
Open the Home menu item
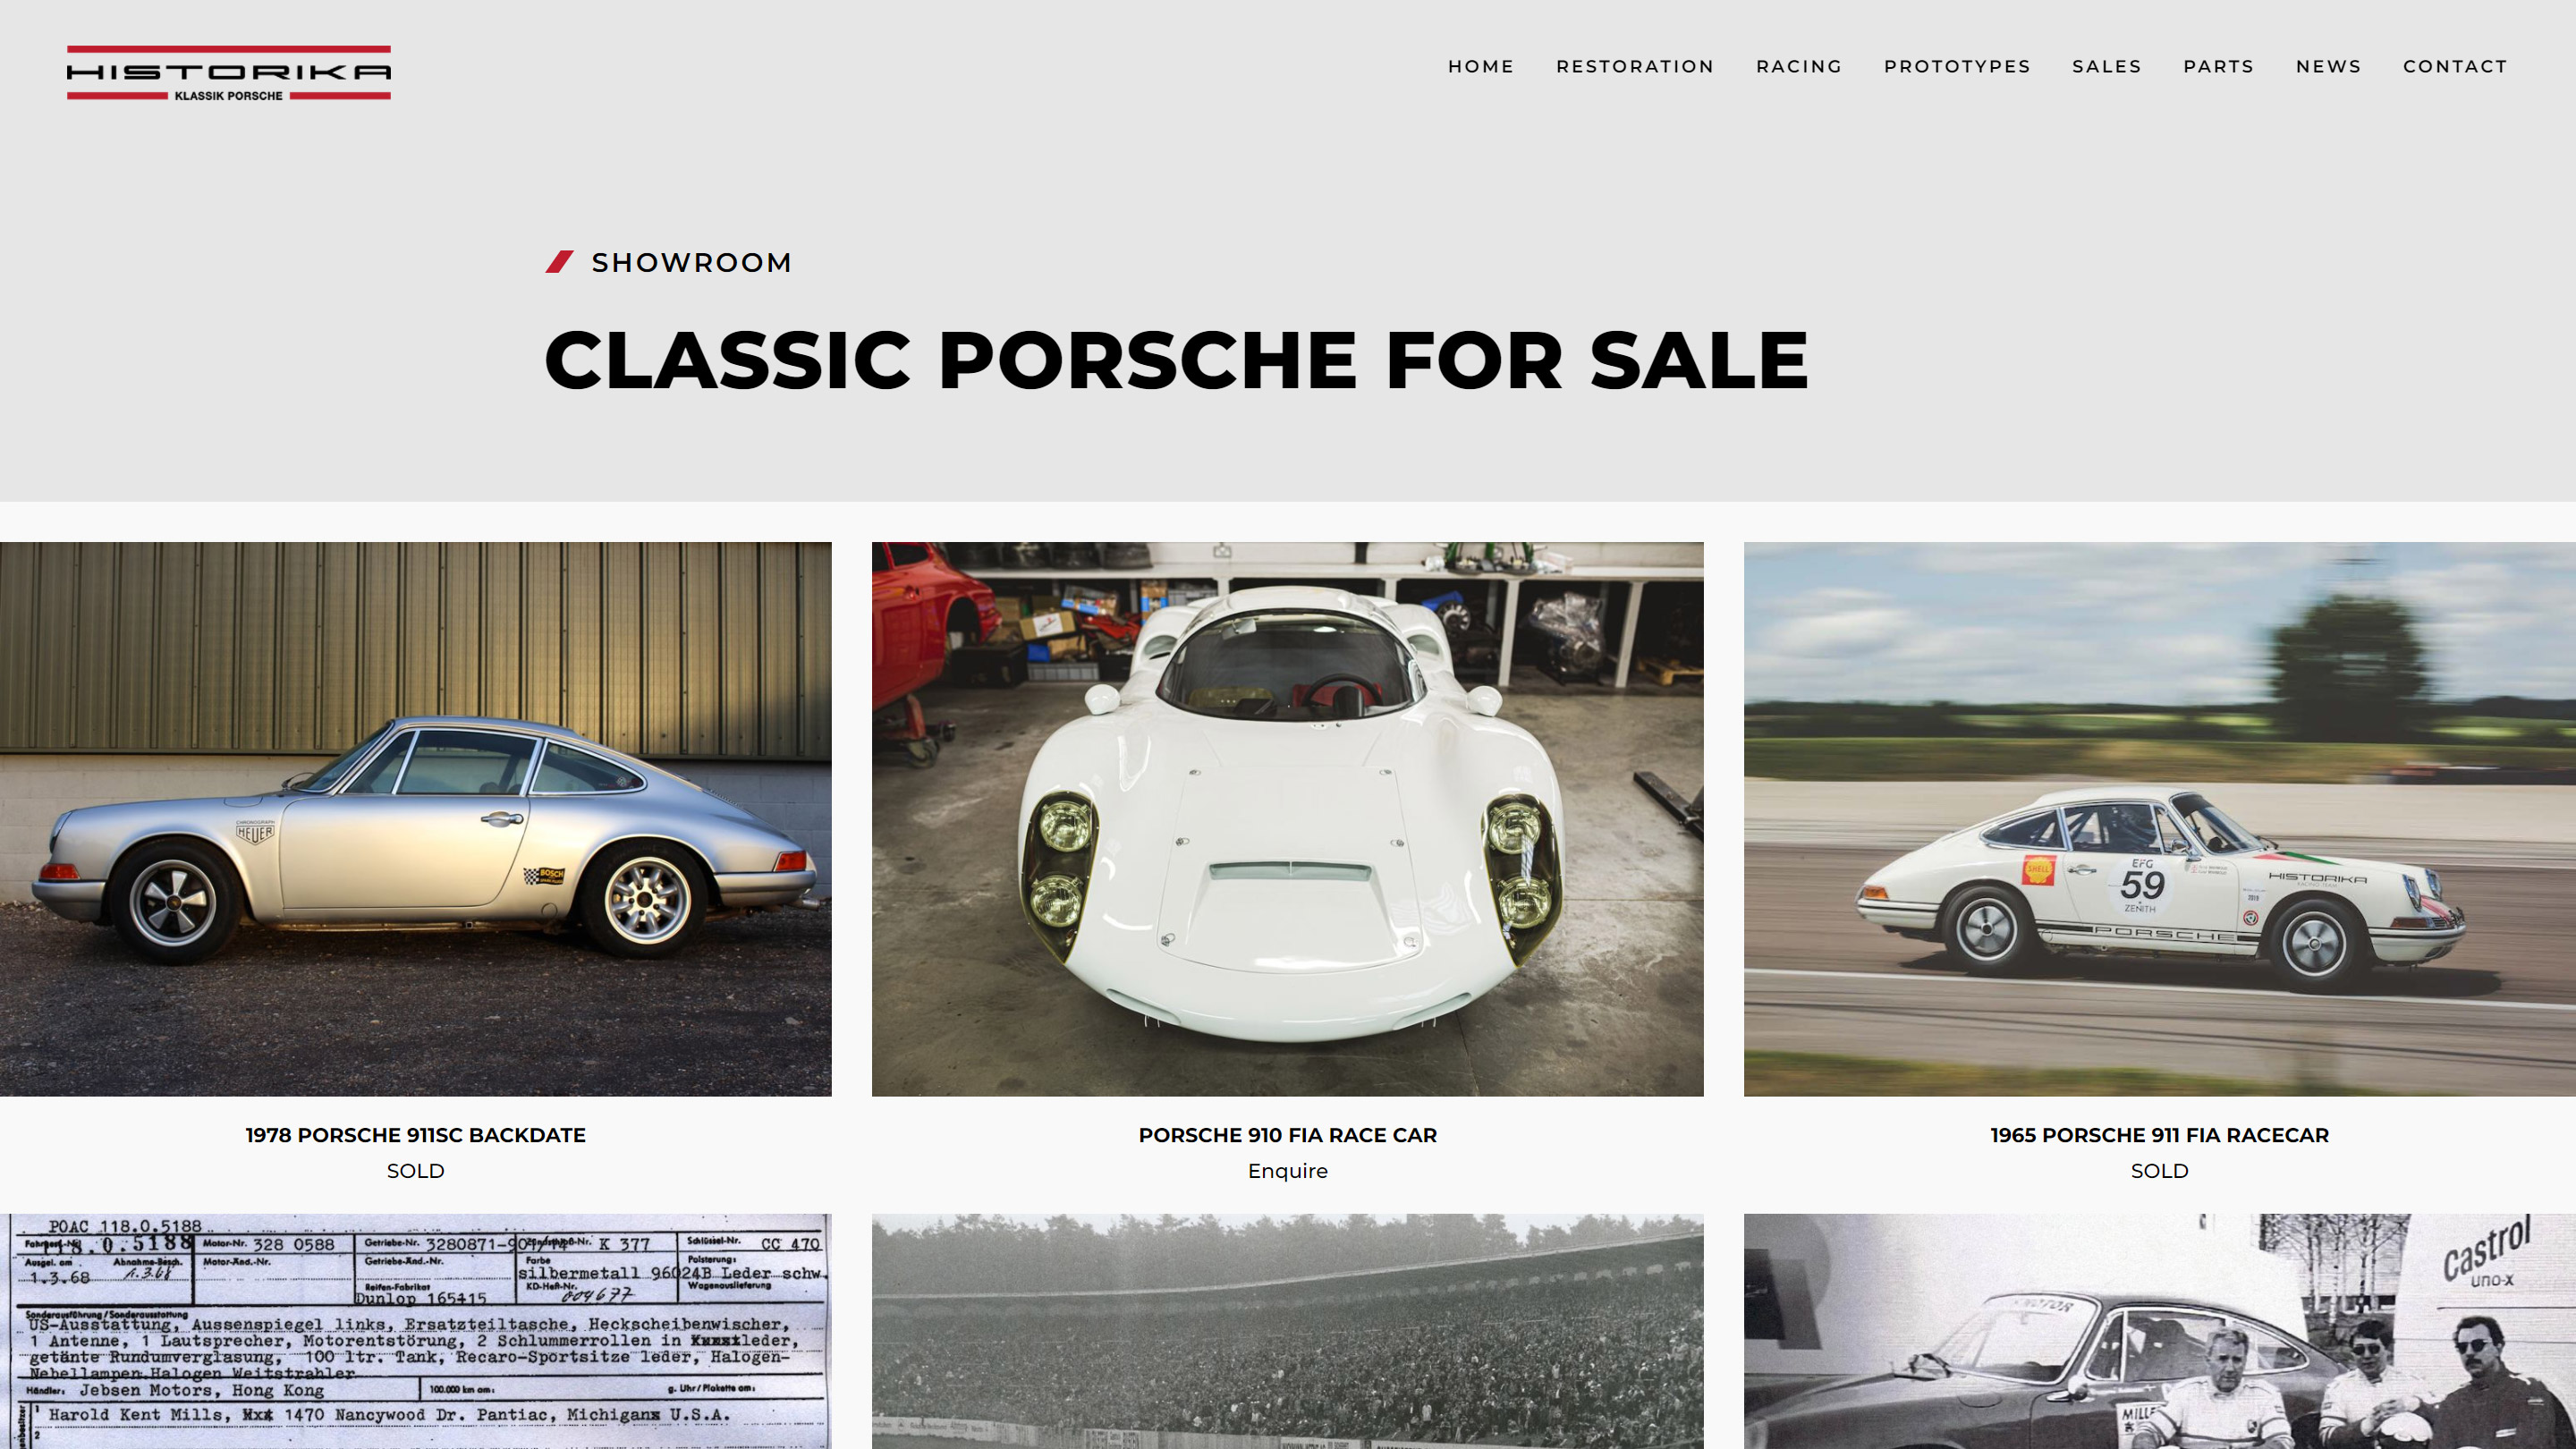point(1481,66)
